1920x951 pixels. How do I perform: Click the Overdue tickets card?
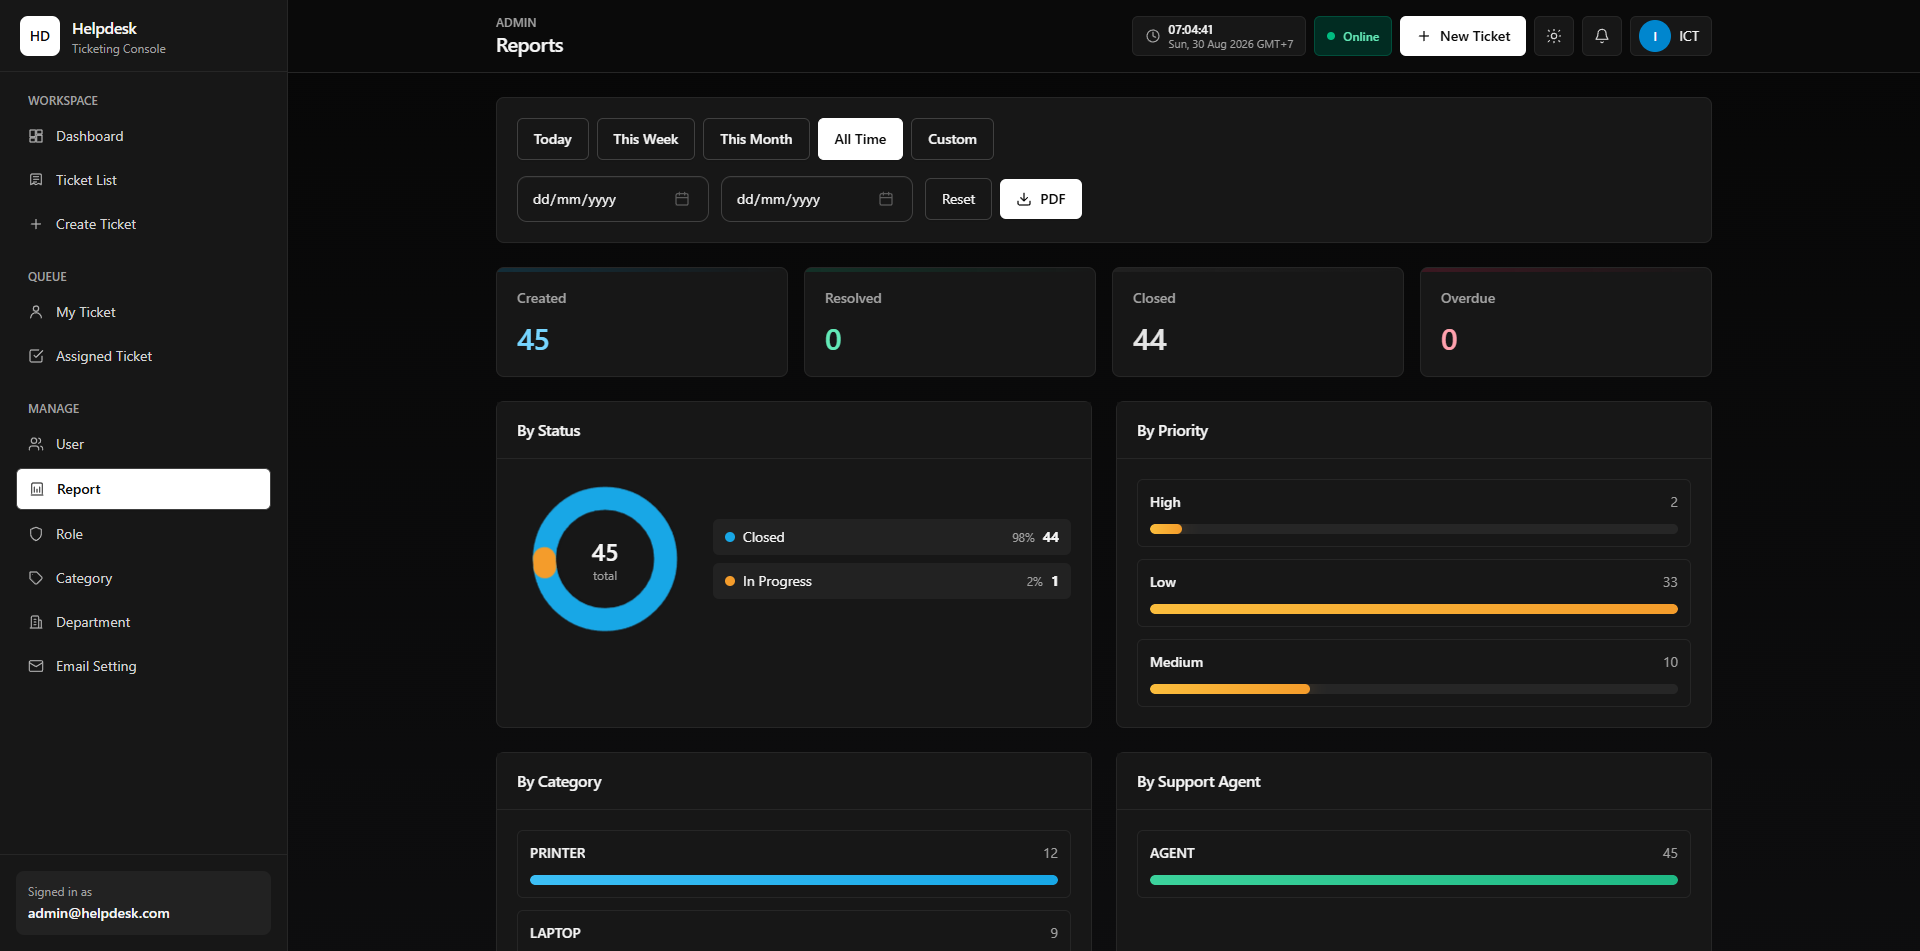pyautogui.click(x=1566, y=322)
